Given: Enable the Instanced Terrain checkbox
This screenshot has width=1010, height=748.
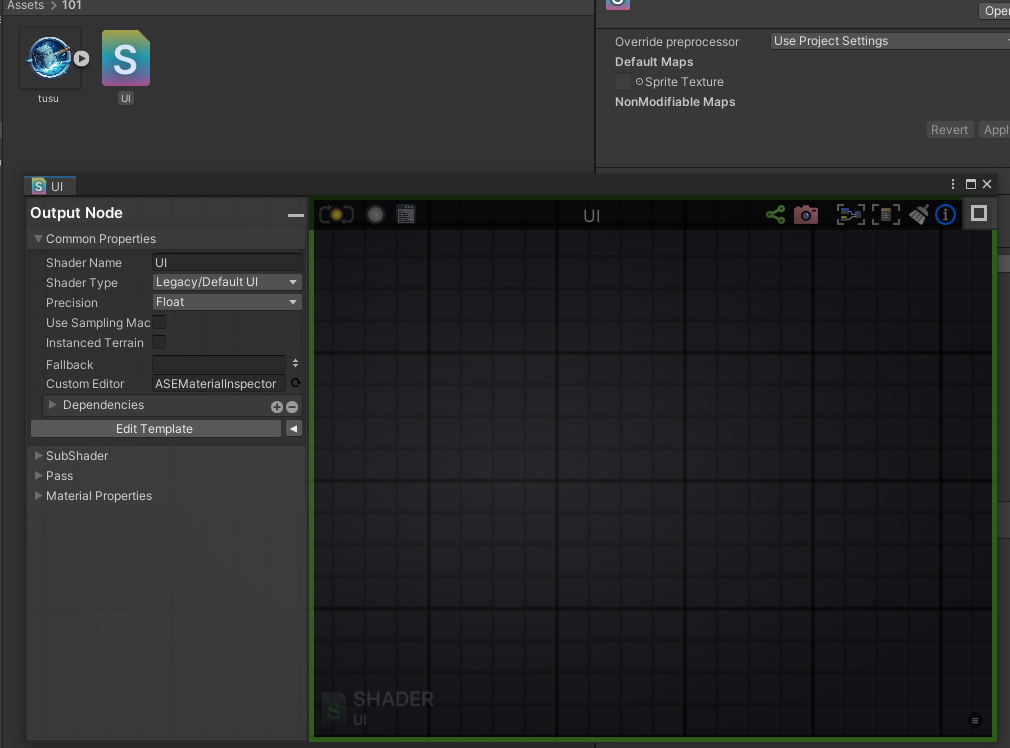Looking at the screenshot, I should 159,342.
